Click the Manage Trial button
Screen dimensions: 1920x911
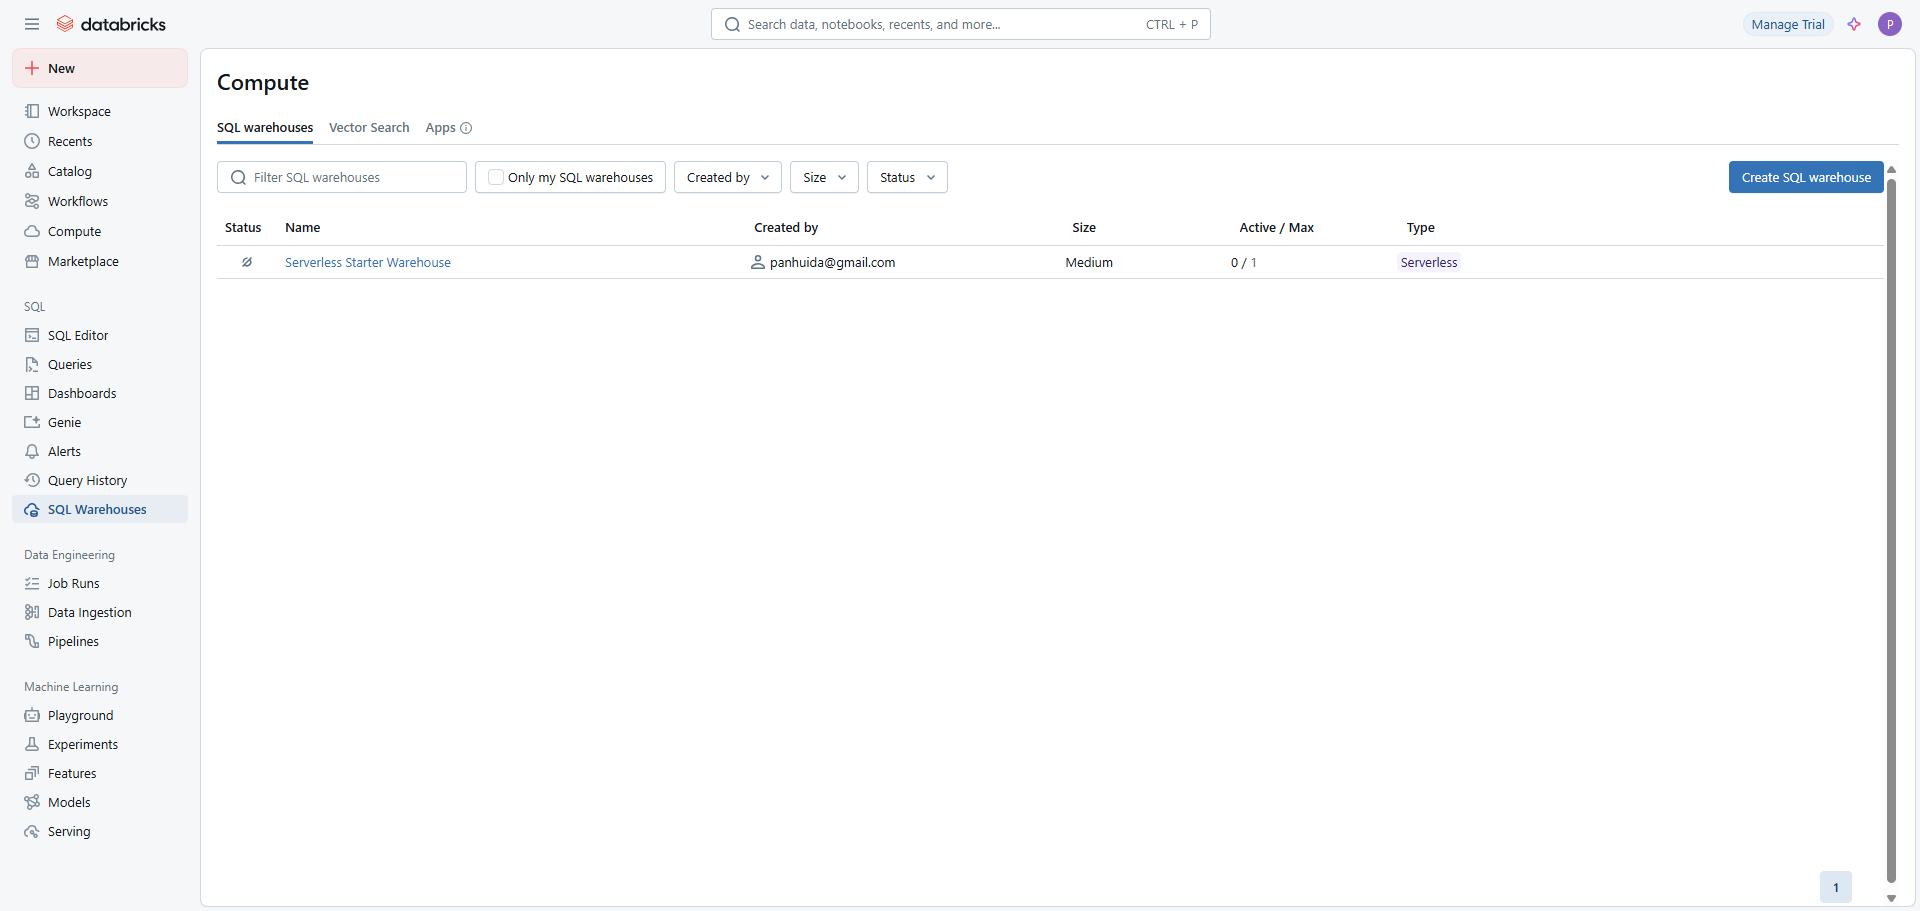coord(1788,24)
